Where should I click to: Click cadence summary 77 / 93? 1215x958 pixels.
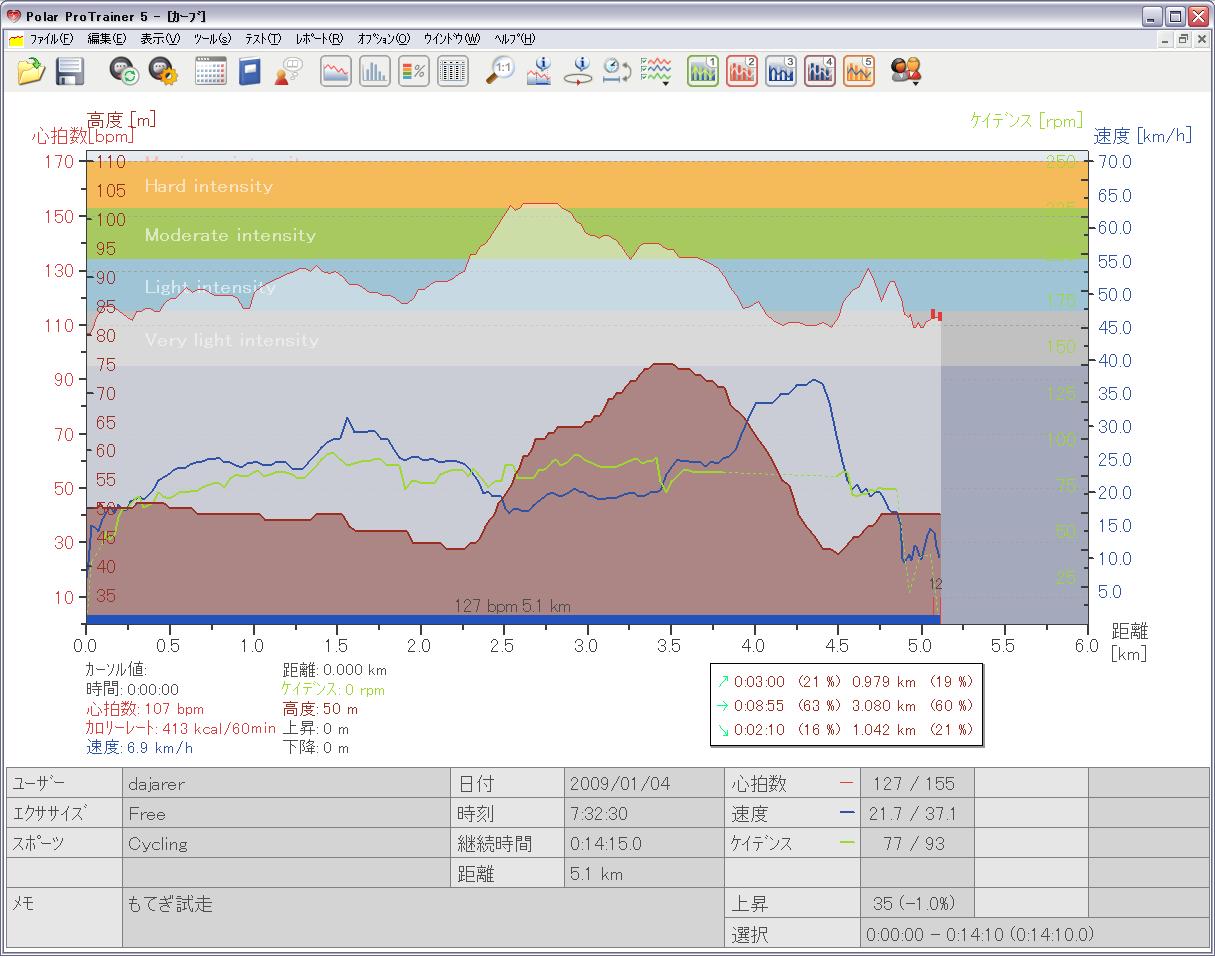[x=917, y=844]
